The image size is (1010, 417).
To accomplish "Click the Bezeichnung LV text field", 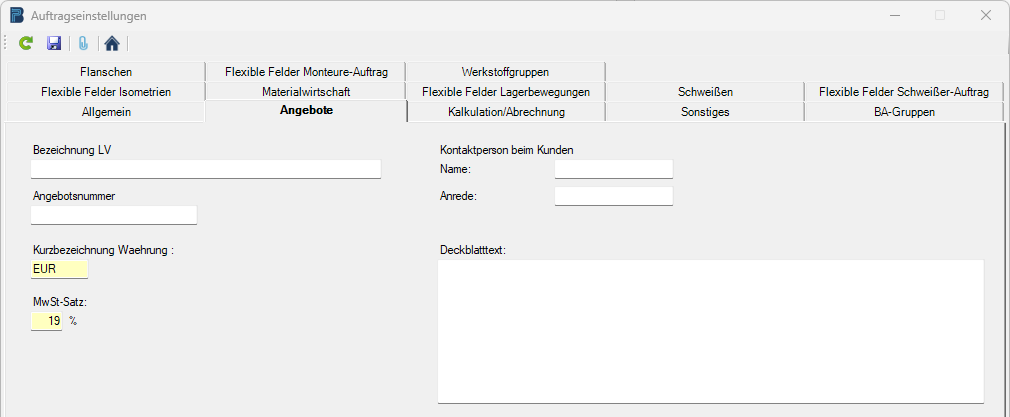I will tap(206, 169).
